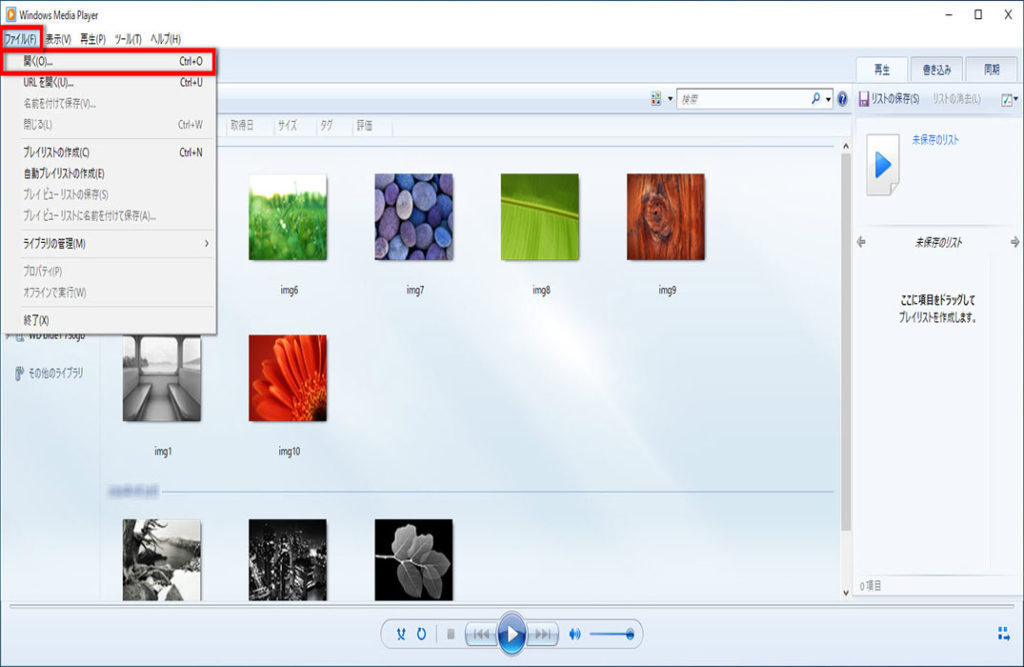
Task: Switch to the 書き込み burn tab
Action: coord(936,70)
